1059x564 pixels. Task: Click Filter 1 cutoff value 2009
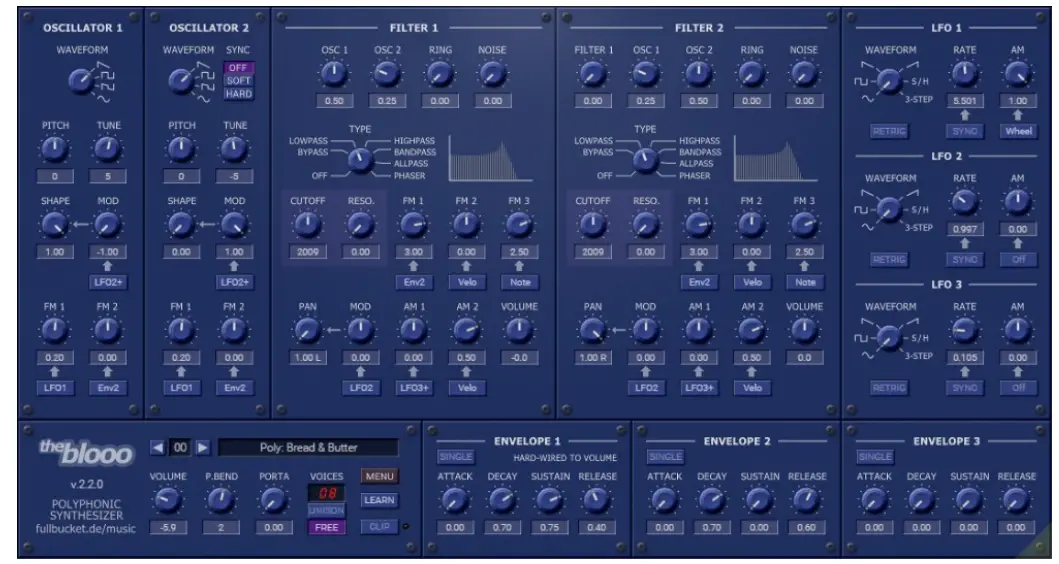307,252
